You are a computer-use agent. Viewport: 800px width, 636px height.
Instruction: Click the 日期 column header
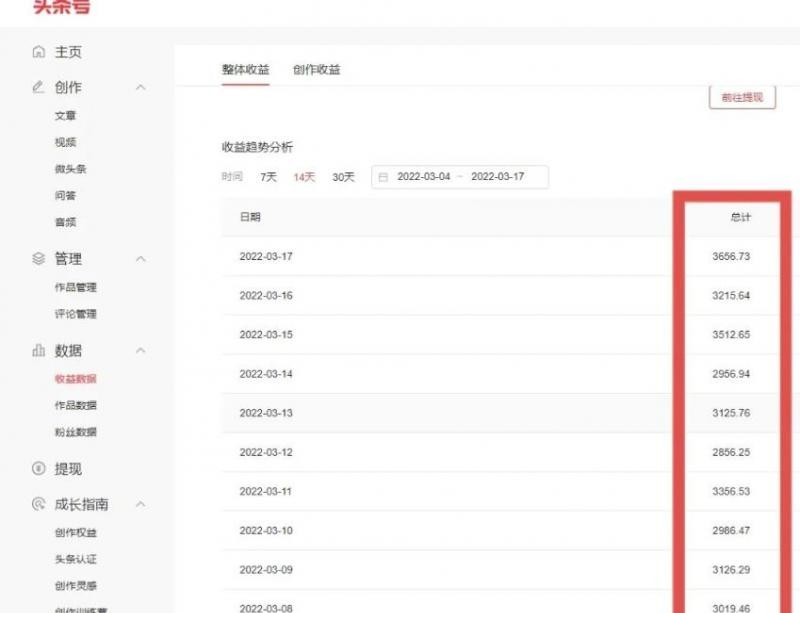click(x=250, y=217)
